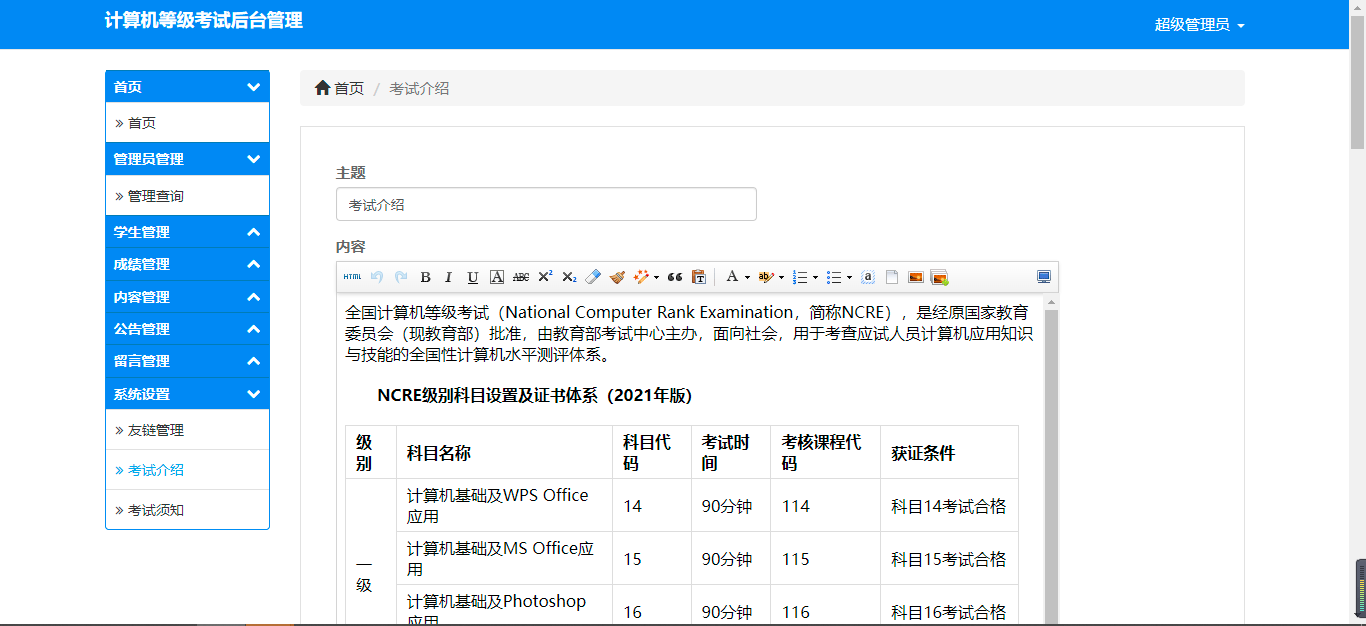Insert a numbered list
1366x626 pixels.
coord(799,277)
